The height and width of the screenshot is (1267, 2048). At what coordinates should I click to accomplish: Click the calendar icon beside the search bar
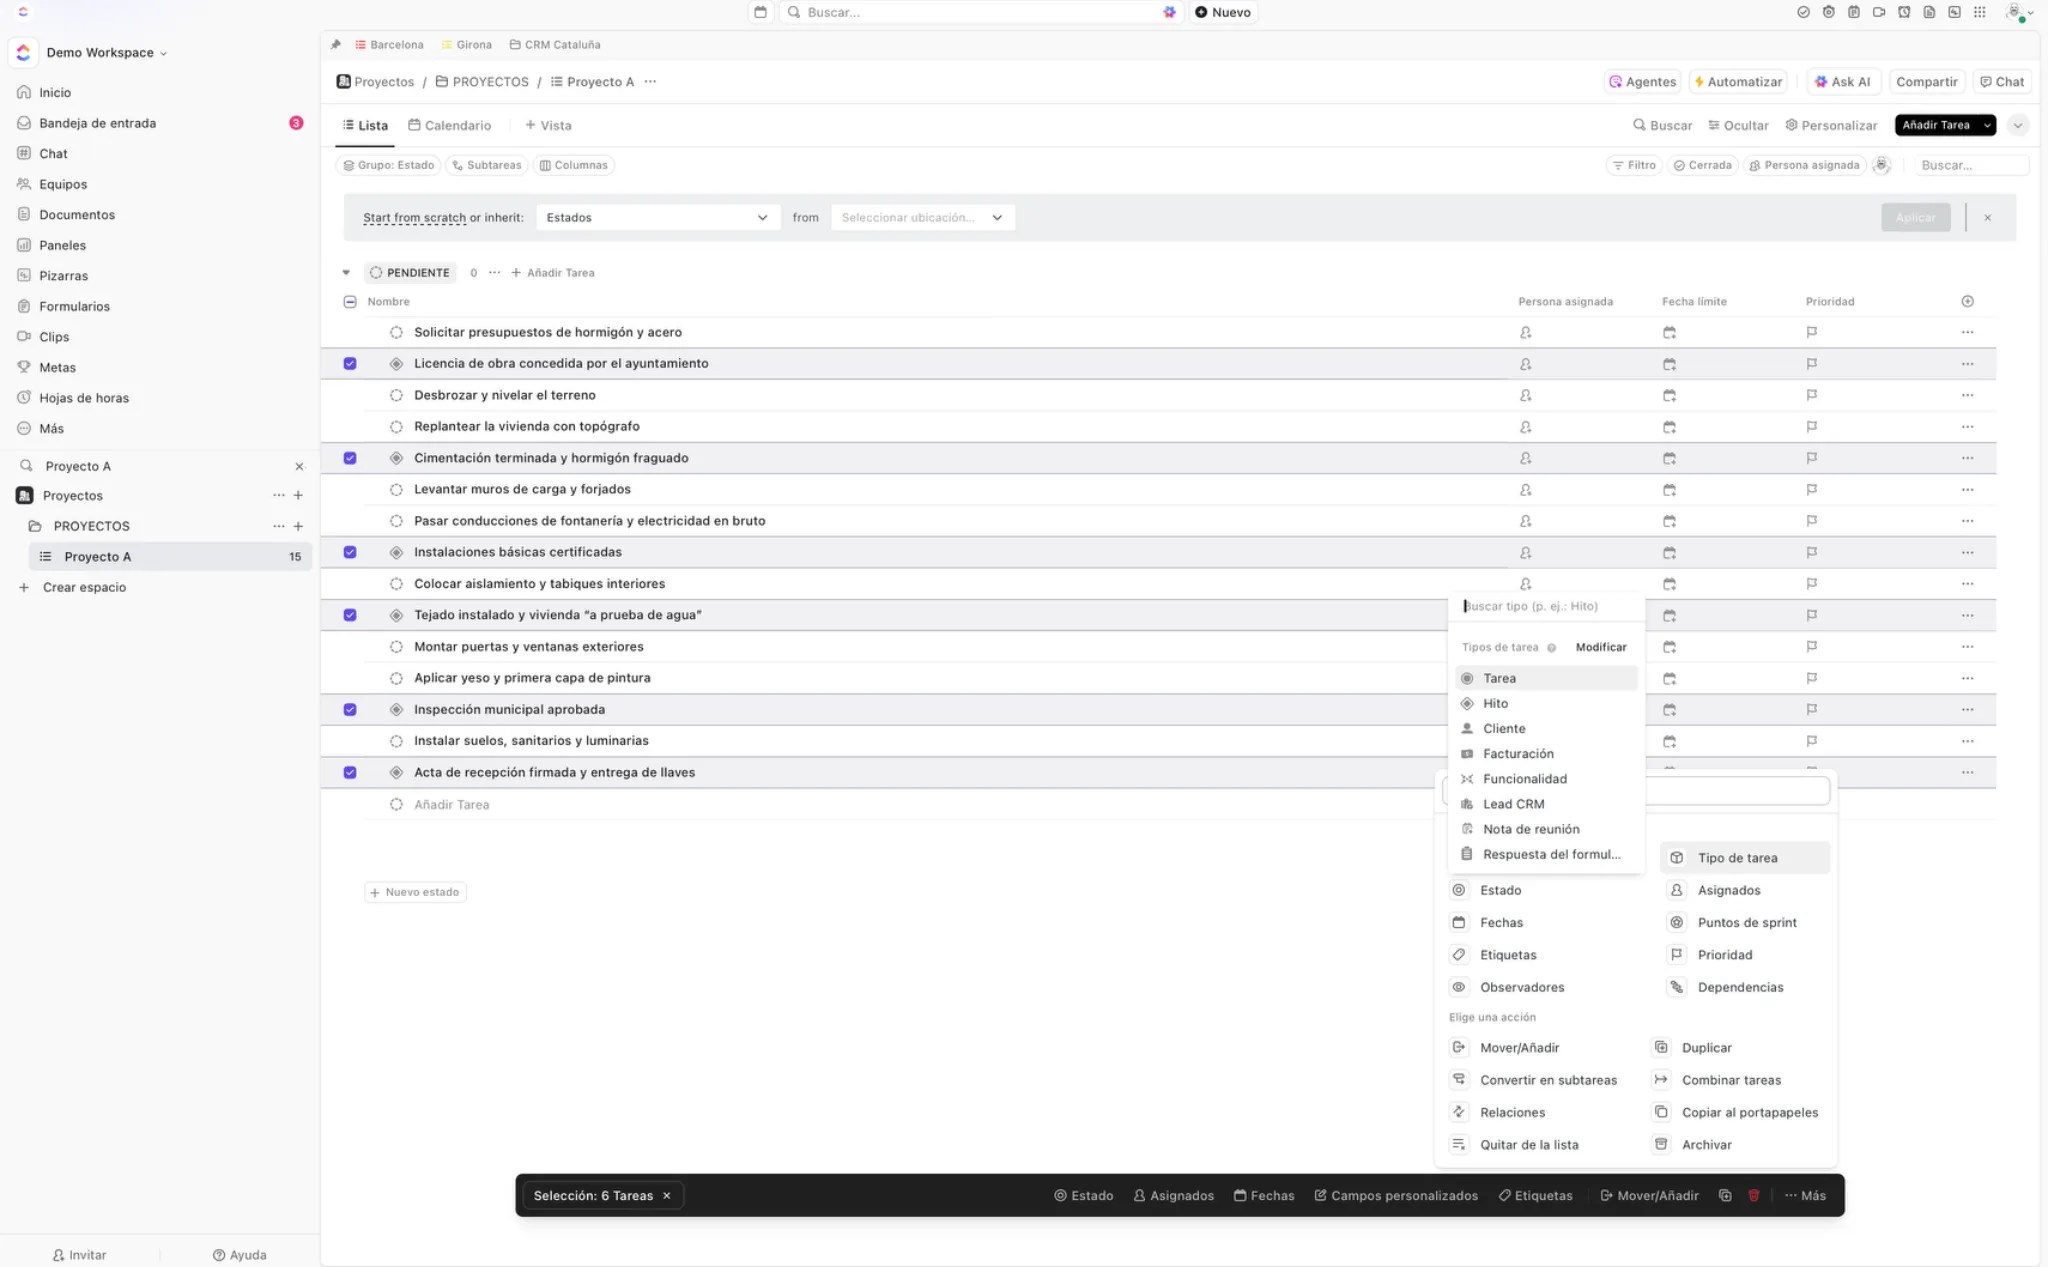point(761,12)
